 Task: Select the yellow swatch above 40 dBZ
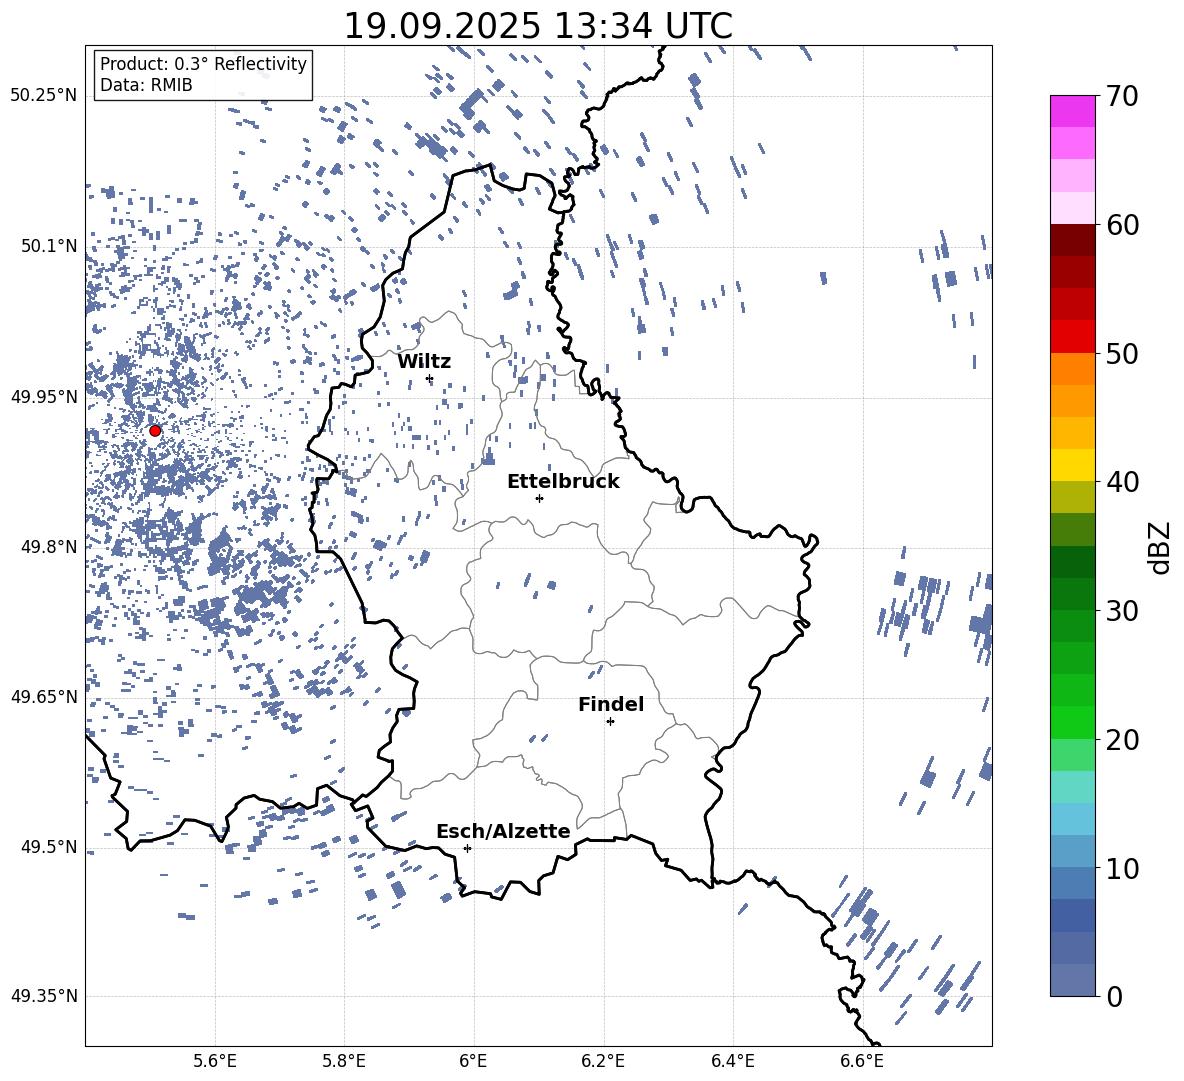pos(1073,465)
